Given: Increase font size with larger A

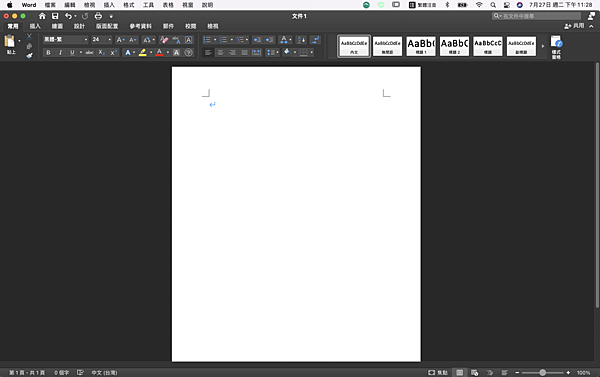Looking at the screenshot, I should (120, 40).
